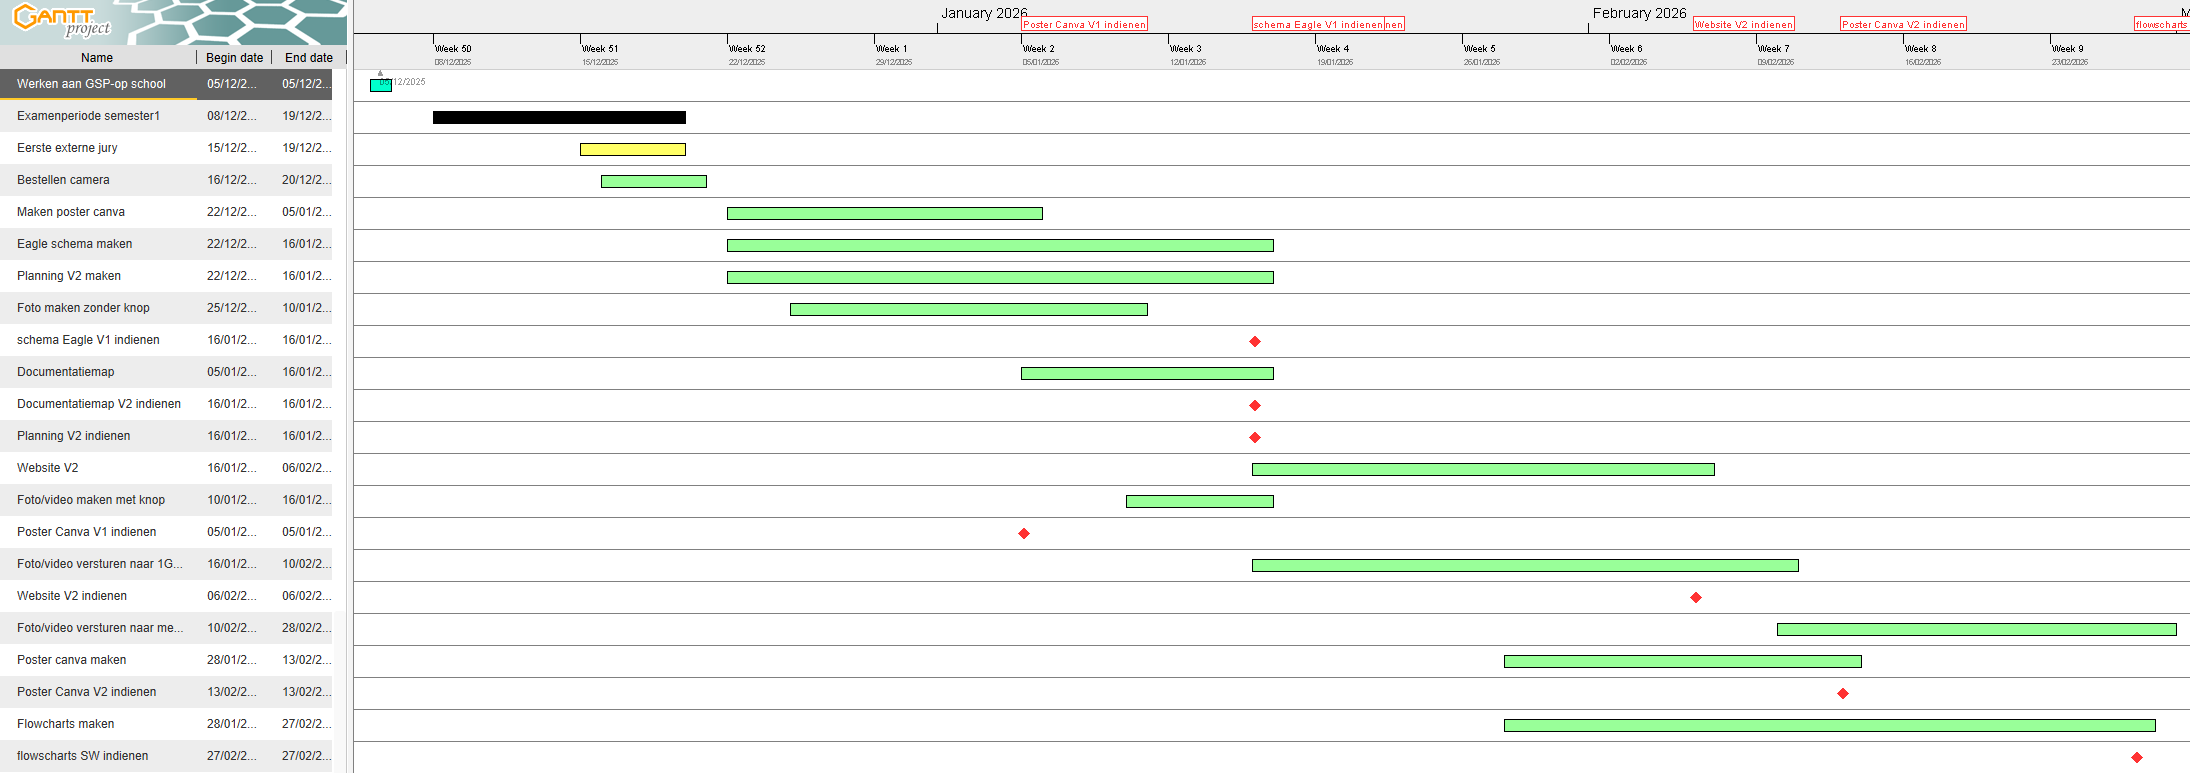
Task: Click the flowscharts SW indienen milestone diamond
Action: (2137, 758)
